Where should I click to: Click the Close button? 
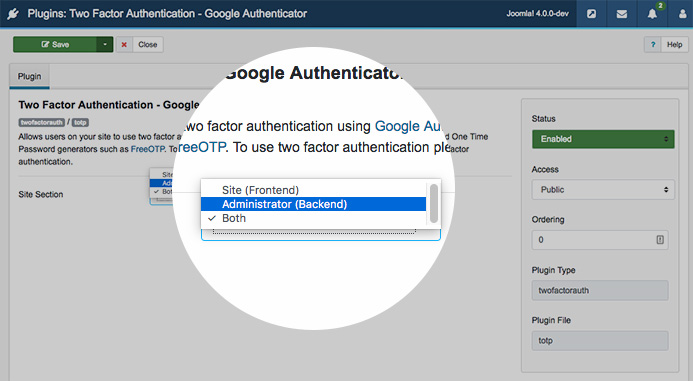[148, 45]
